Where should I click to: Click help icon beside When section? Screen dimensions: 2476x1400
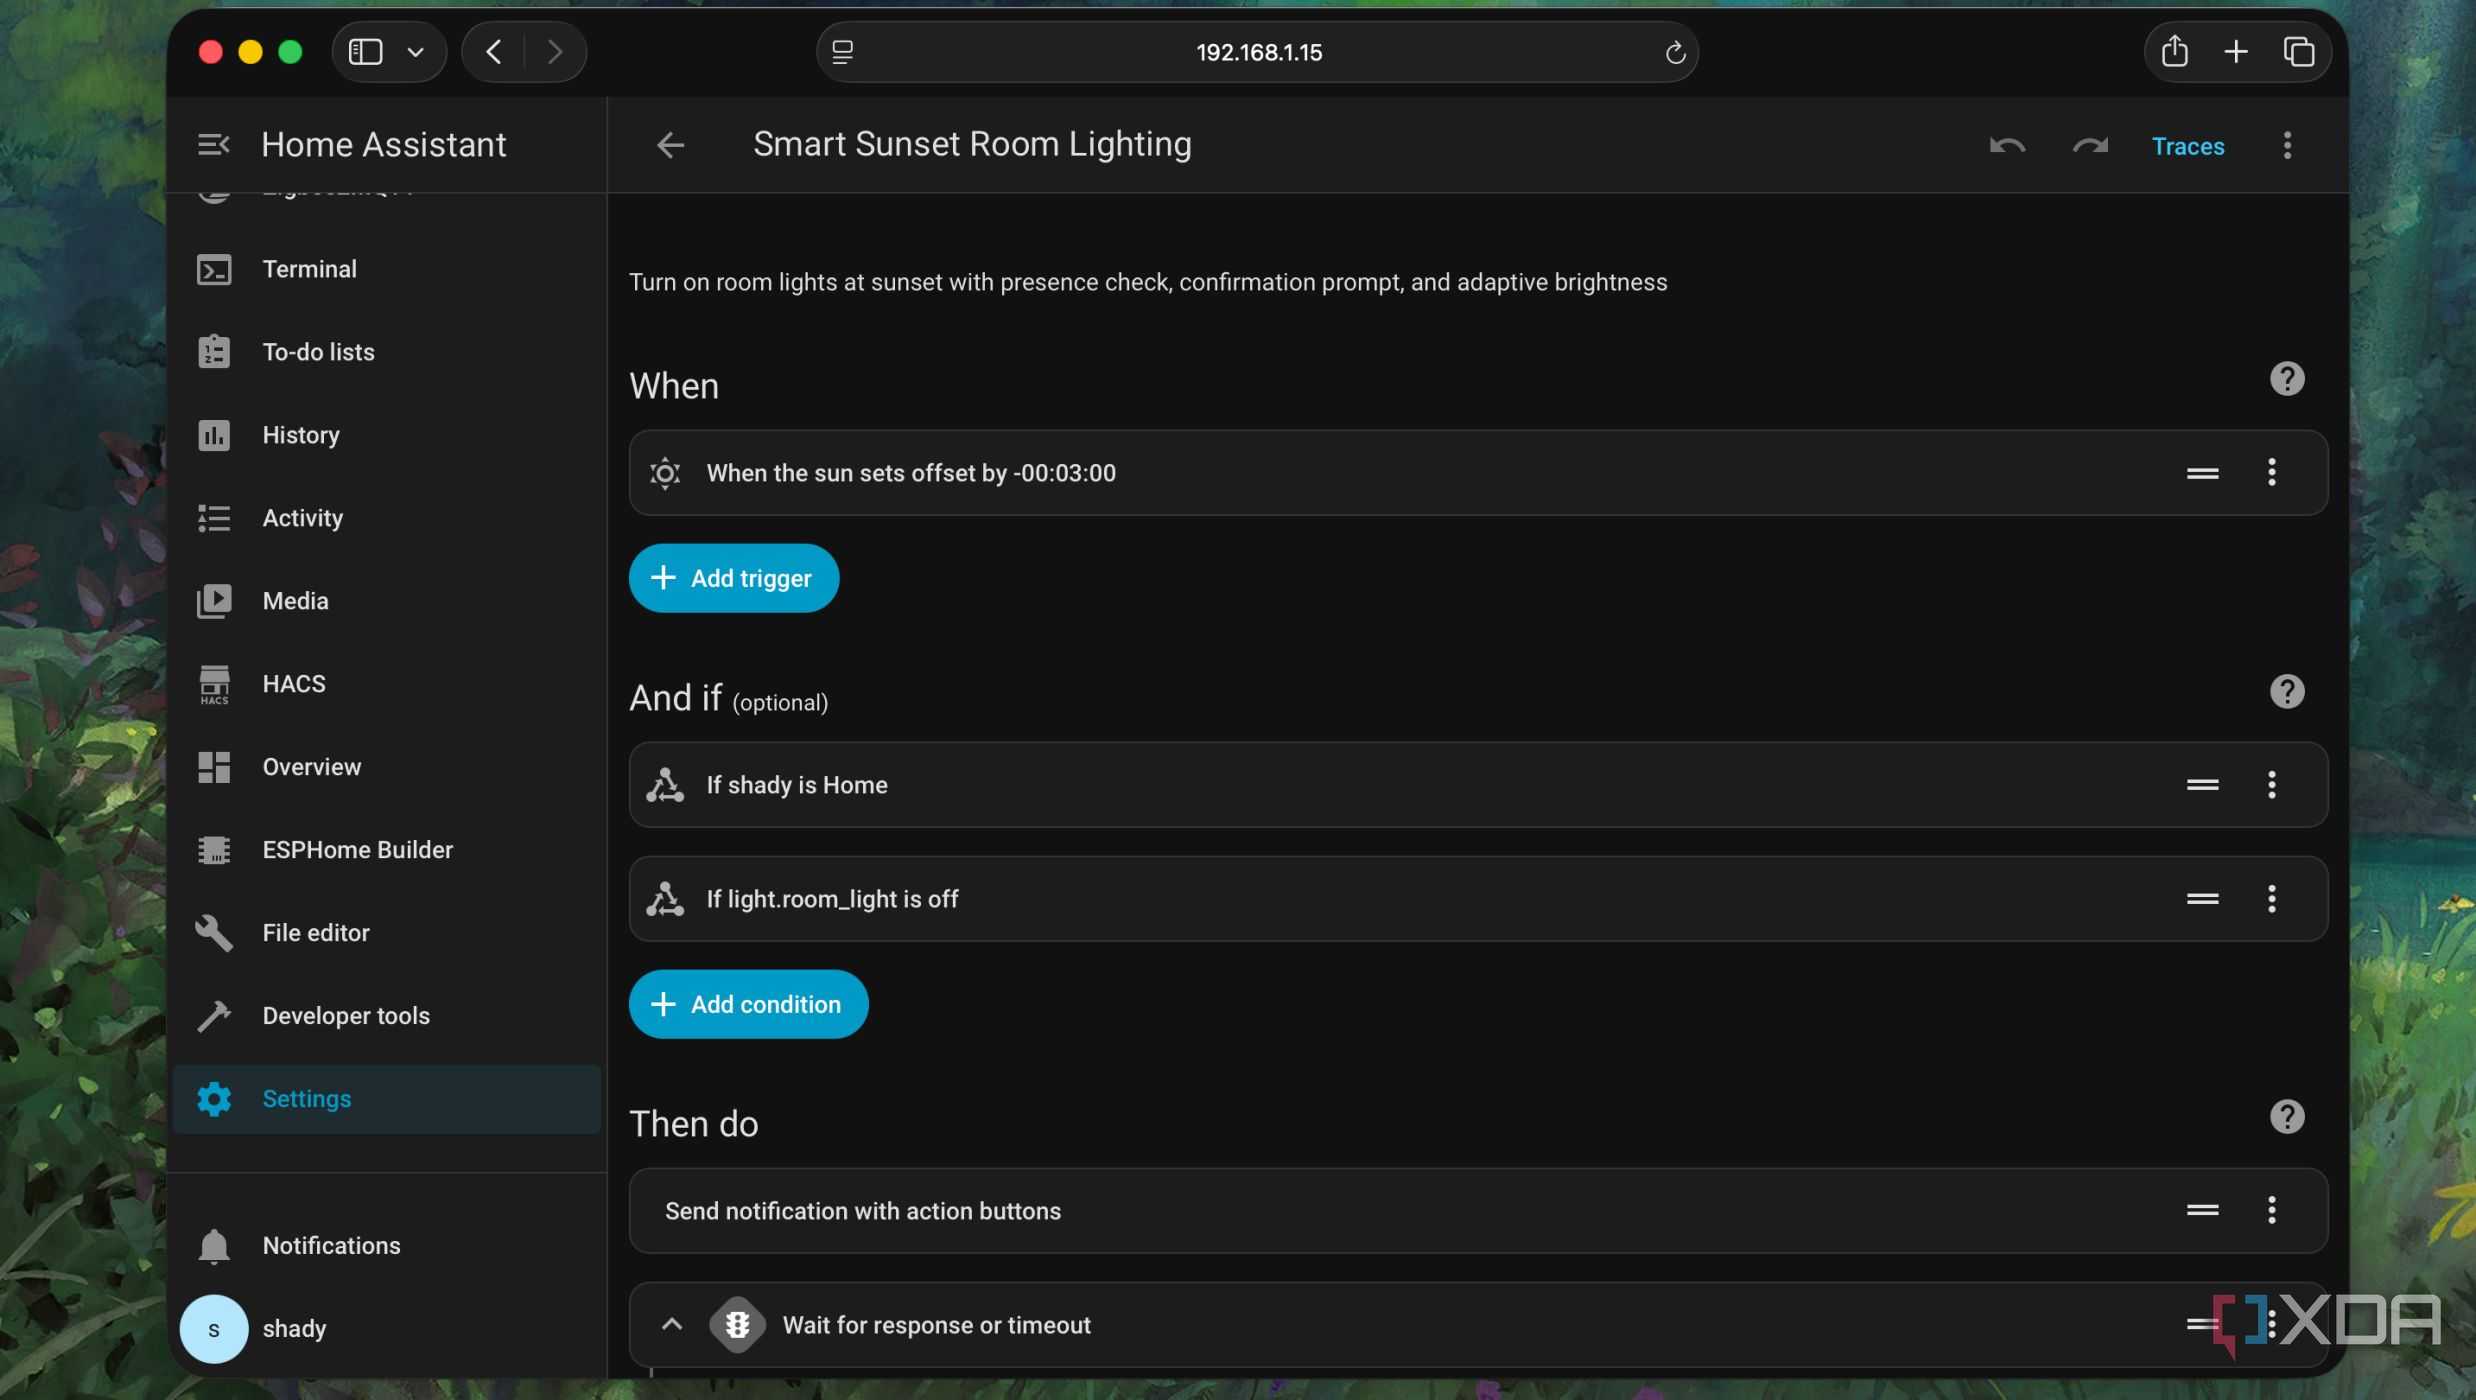[2286, 379]
